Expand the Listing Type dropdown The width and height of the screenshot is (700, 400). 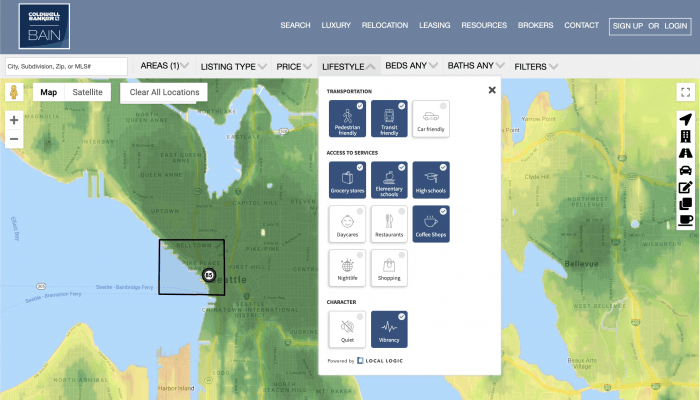coord(234,66)
